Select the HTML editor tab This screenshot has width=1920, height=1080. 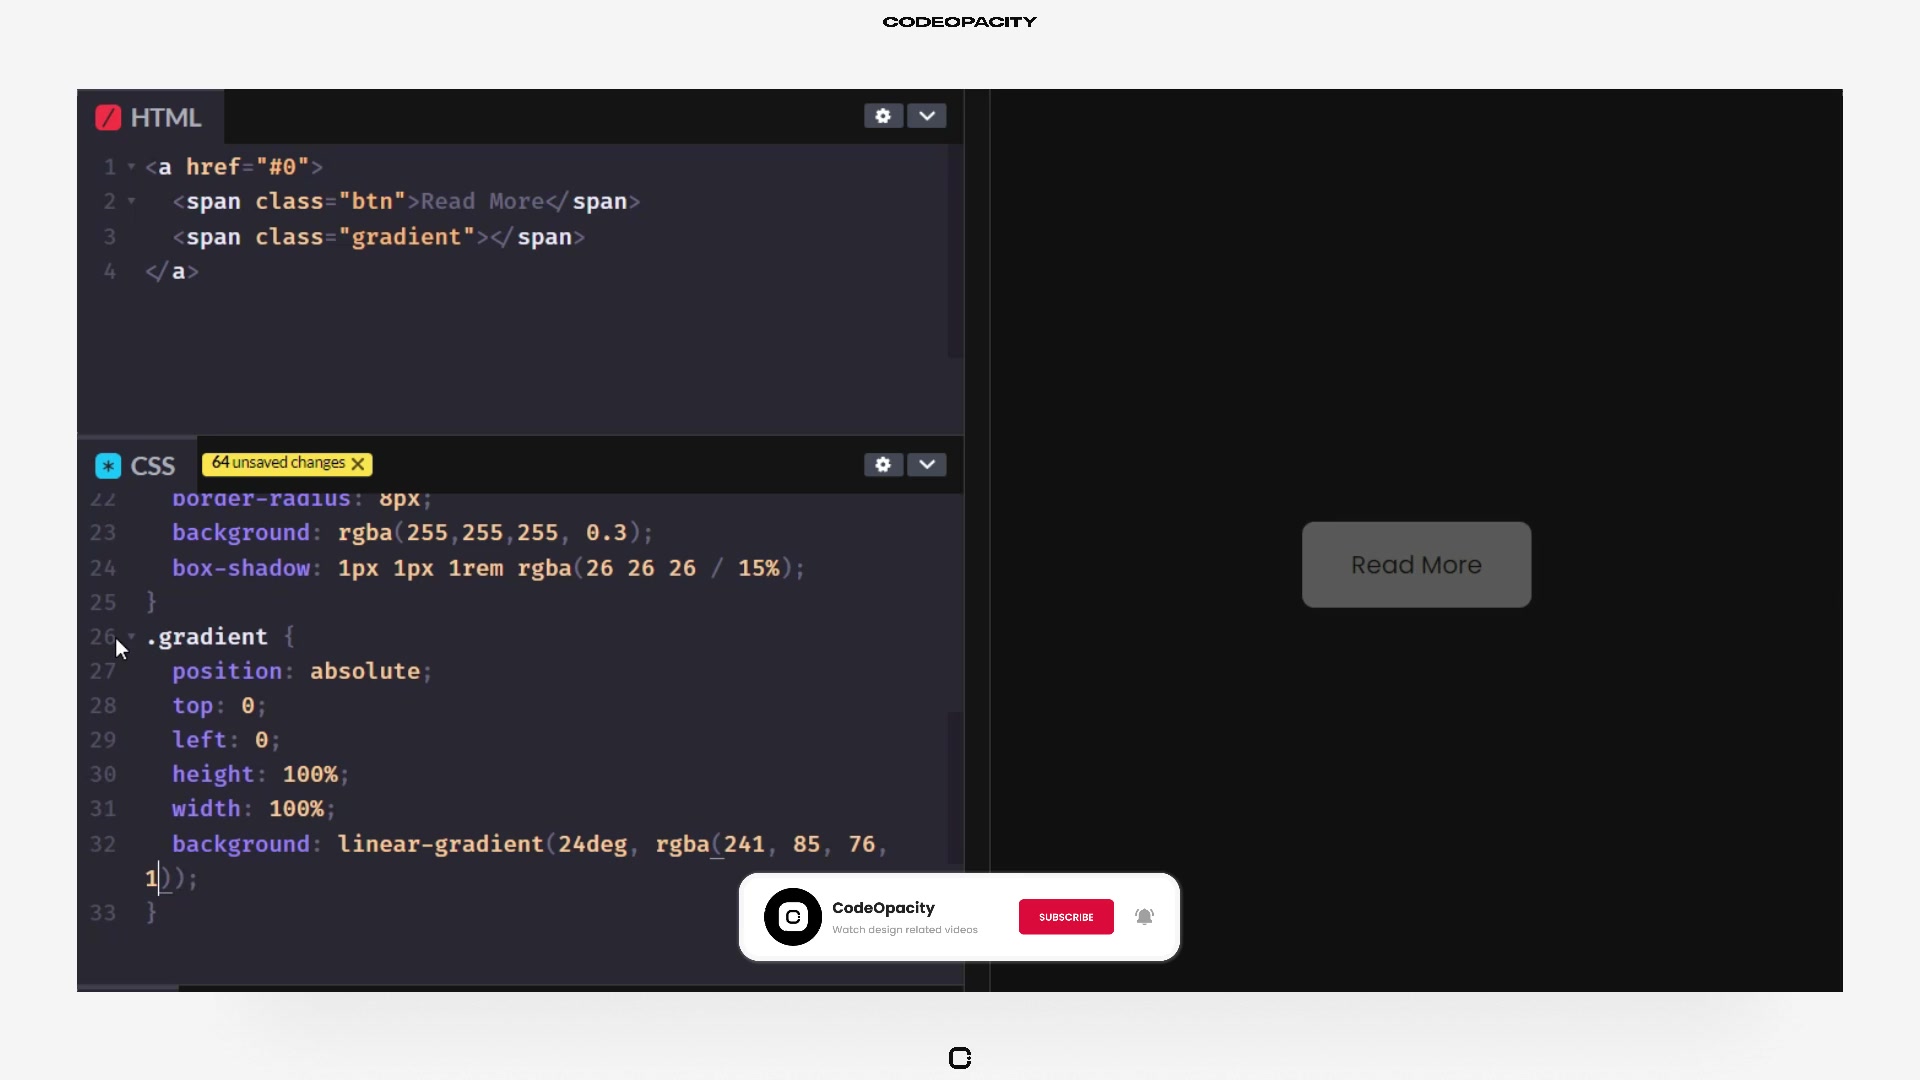(150, 117)
